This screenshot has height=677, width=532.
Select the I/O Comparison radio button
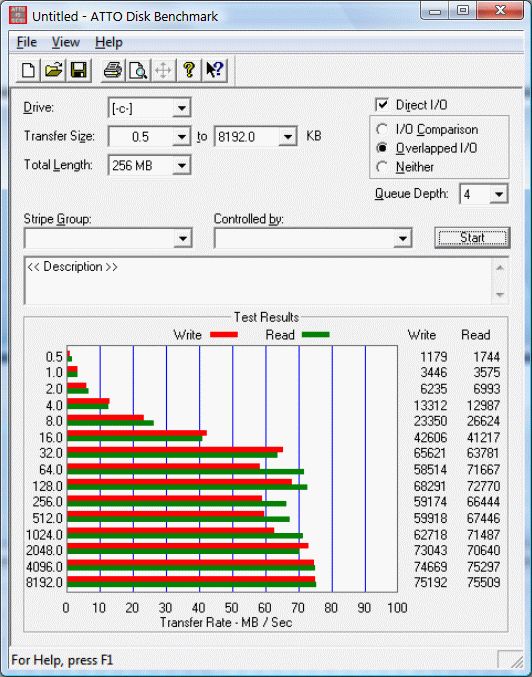(x=382, y=129)
